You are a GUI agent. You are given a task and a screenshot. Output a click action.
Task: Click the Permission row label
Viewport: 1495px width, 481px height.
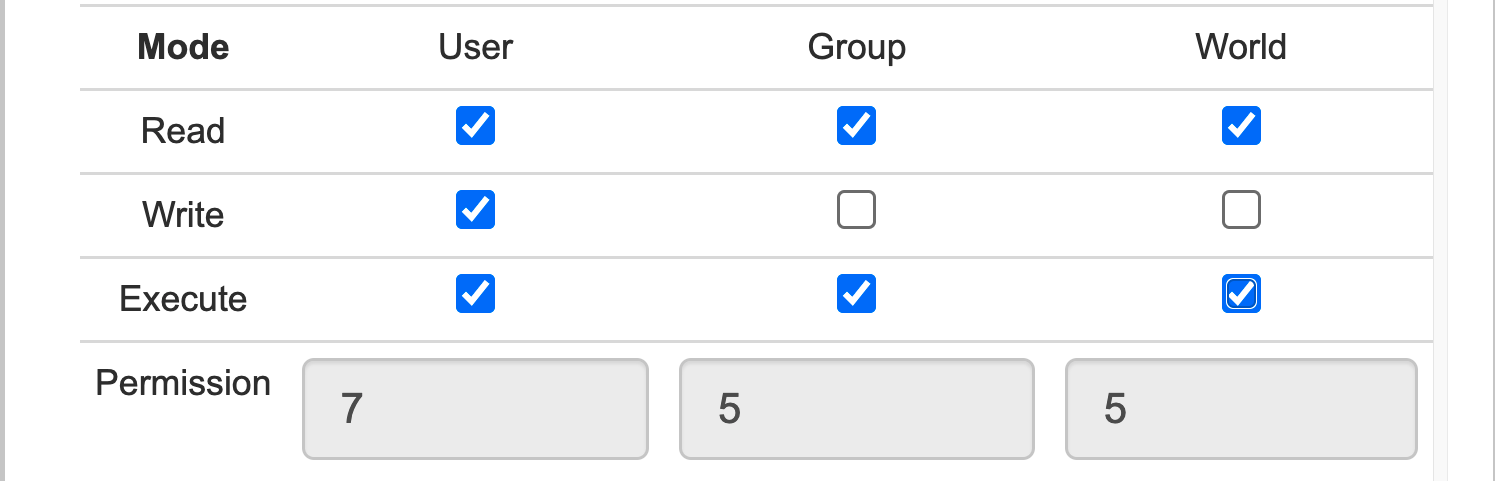(183, 383)
